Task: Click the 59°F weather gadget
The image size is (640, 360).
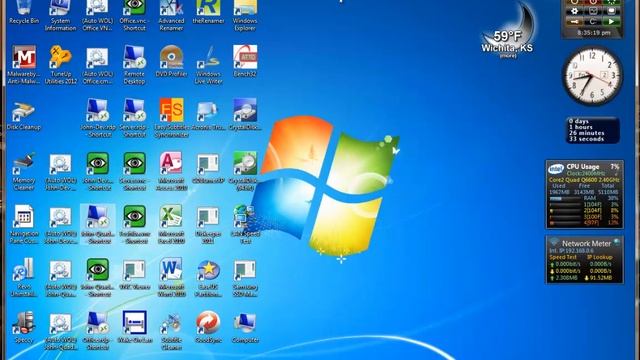Action: click(509, 30)
